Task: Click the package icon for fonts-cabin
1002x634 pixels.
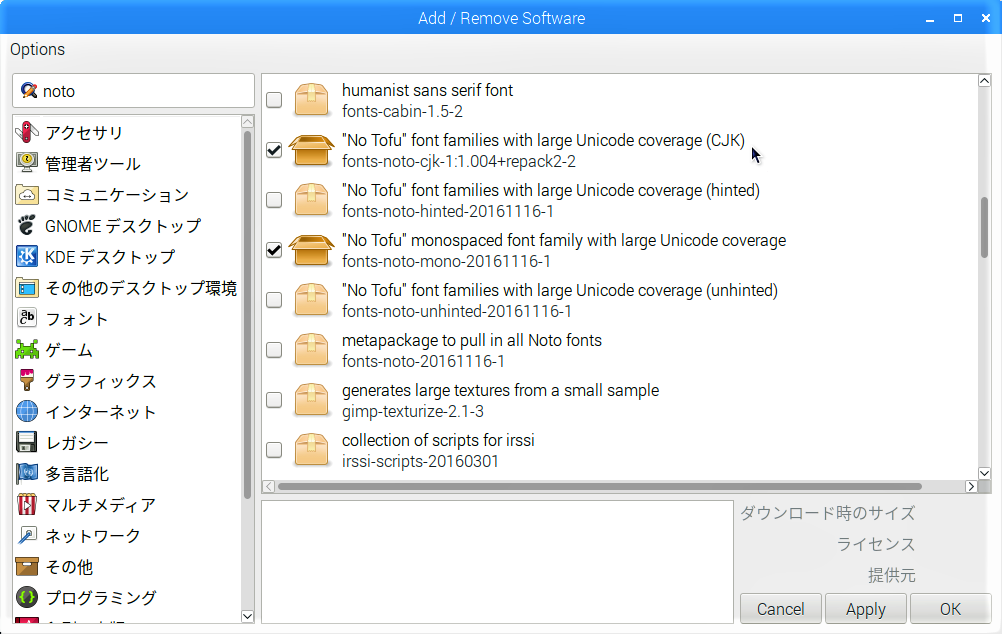Action: click(x=311, y=100)
